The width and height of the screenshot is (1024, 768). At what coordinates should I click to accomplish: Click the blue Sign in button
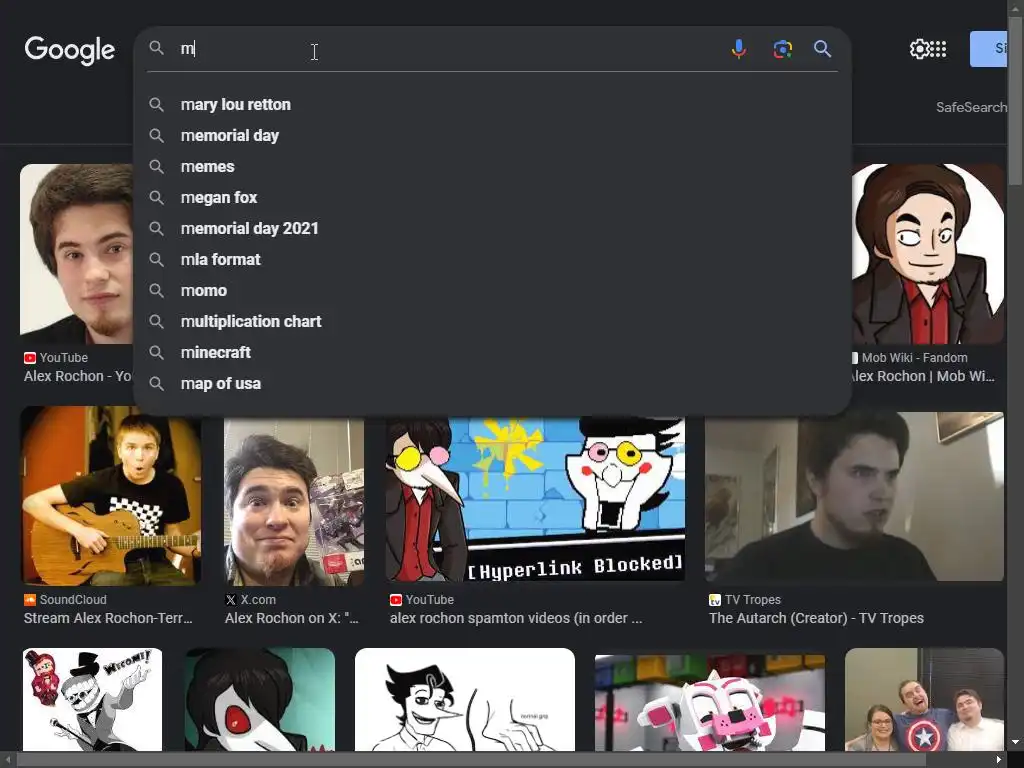[989, 49]
